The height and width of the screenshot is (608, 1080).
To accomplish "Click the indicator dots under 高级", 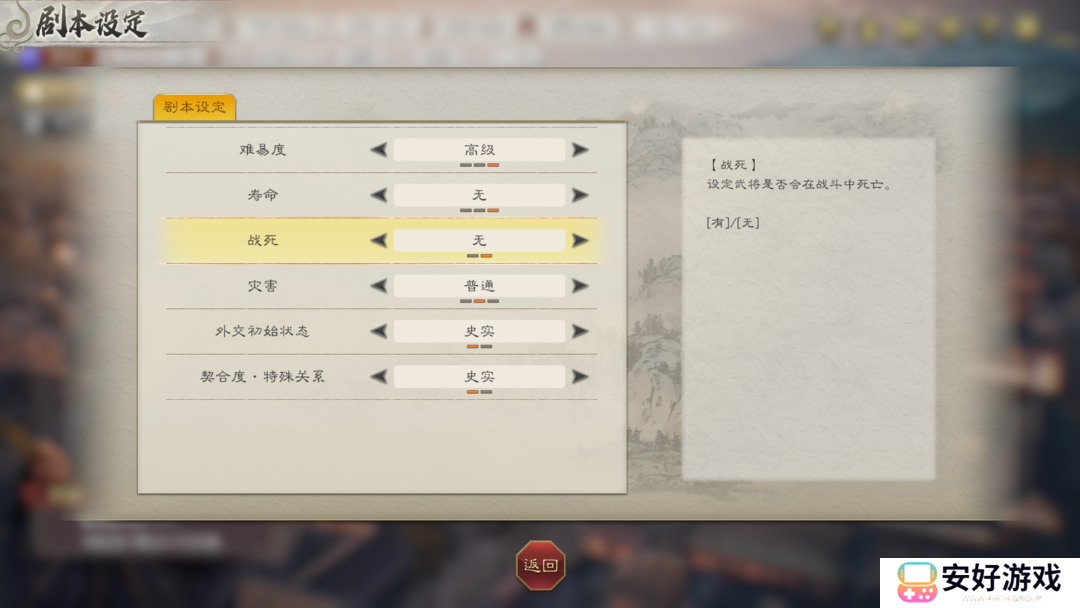I will point(479,165).
